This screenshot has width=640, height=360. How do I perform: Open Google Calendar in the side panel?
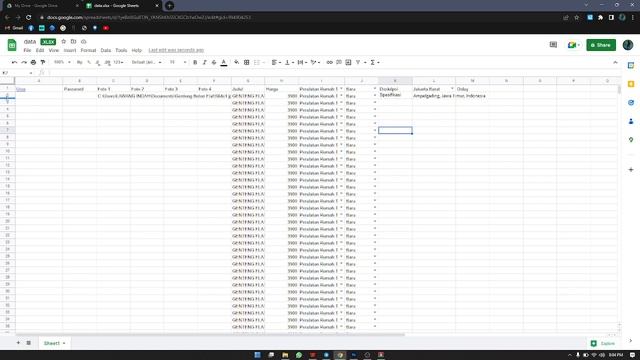tap(631, 65)
